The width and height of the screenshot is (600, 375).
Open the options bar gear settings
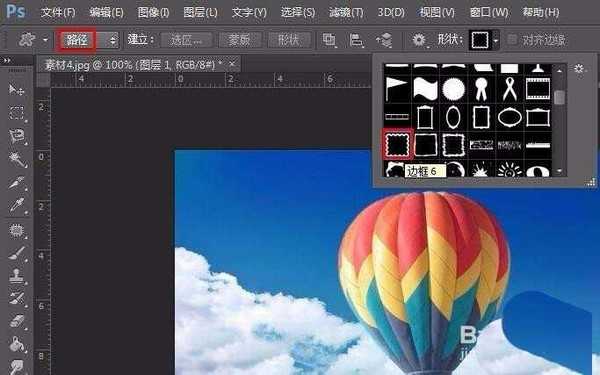point(419,40)
